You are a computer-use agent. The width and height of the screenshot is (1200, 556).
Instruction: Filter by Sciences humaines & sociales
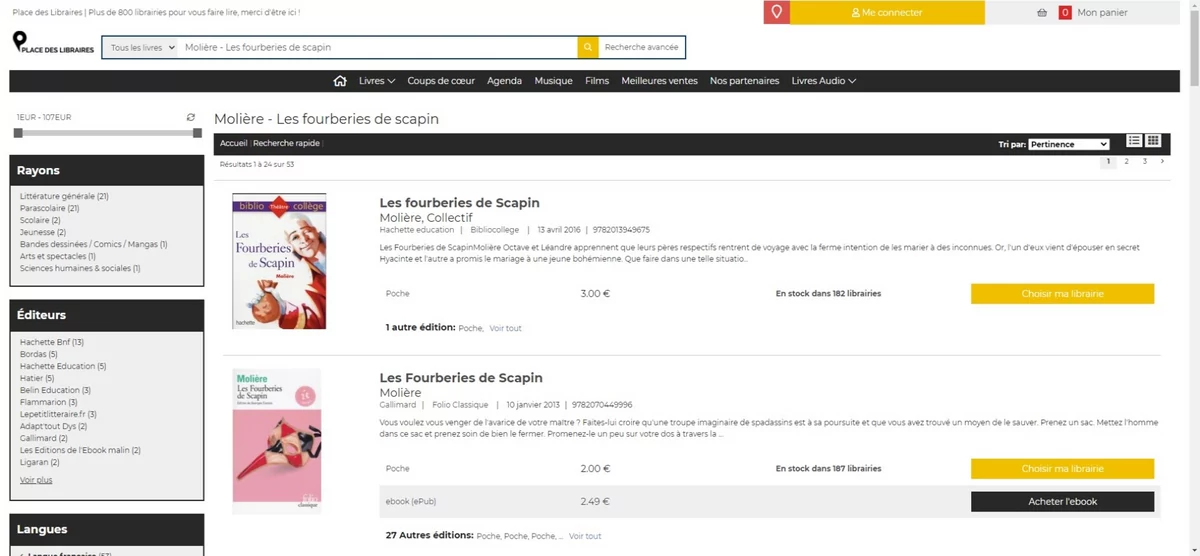[80, 268]
